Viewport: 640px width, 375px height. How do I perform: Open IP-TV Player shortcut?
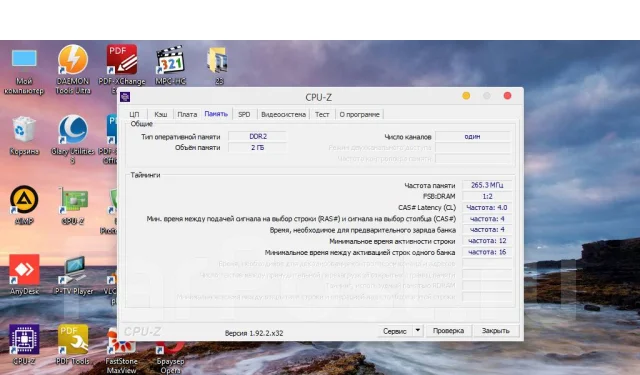(73, 275)
